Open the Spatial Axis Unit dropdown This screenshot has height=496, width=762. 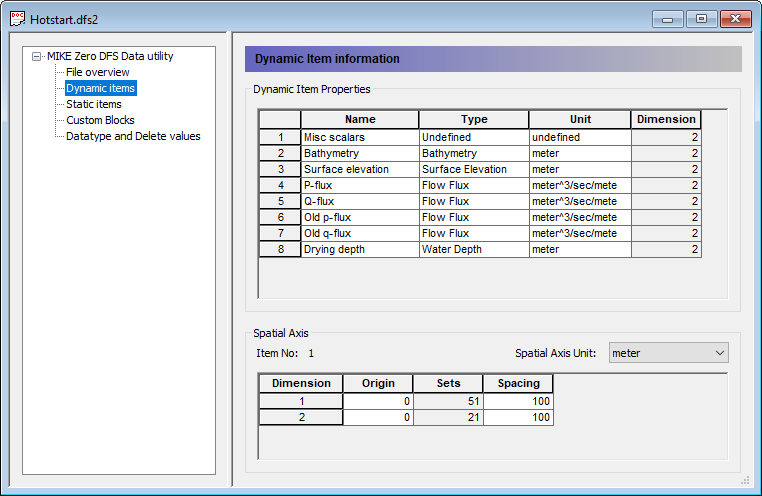pos(669,353)
